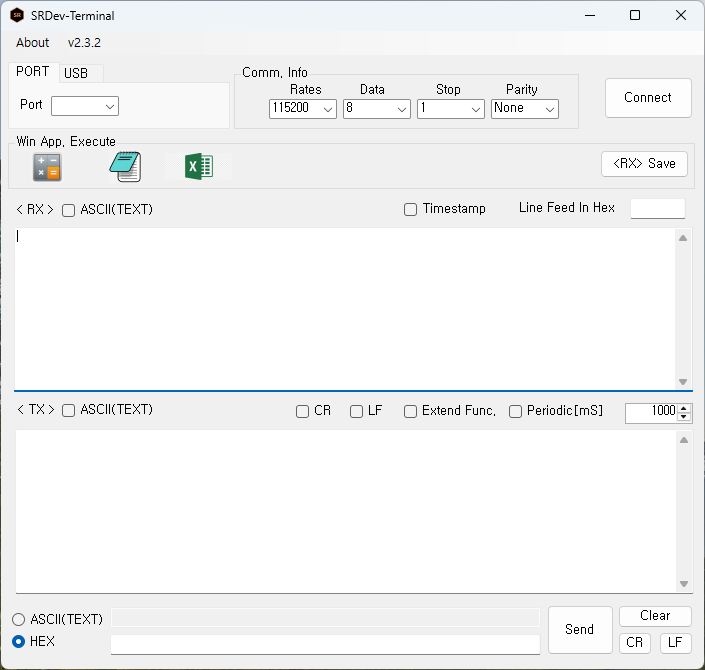Click the Connect button
Screen dimensions: 705x670
[648, 98]
